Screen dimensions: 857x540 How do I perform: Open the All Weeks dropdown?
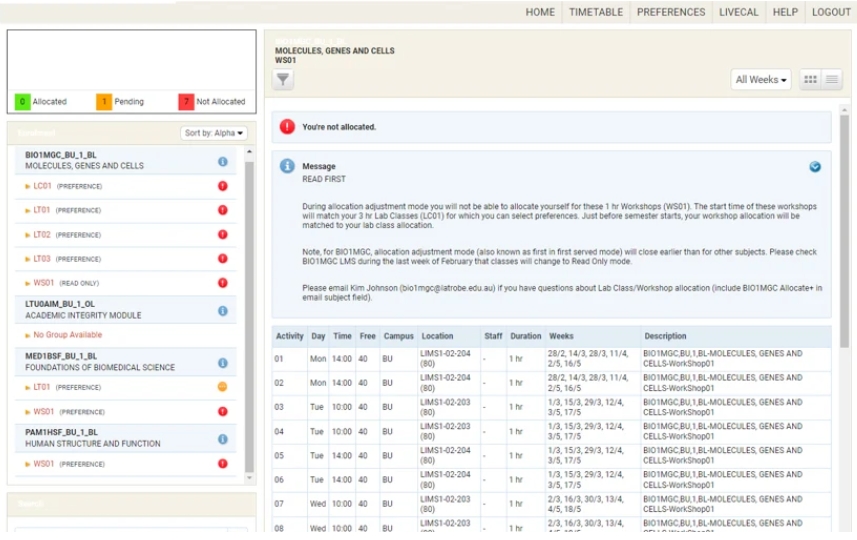(761, 80)
